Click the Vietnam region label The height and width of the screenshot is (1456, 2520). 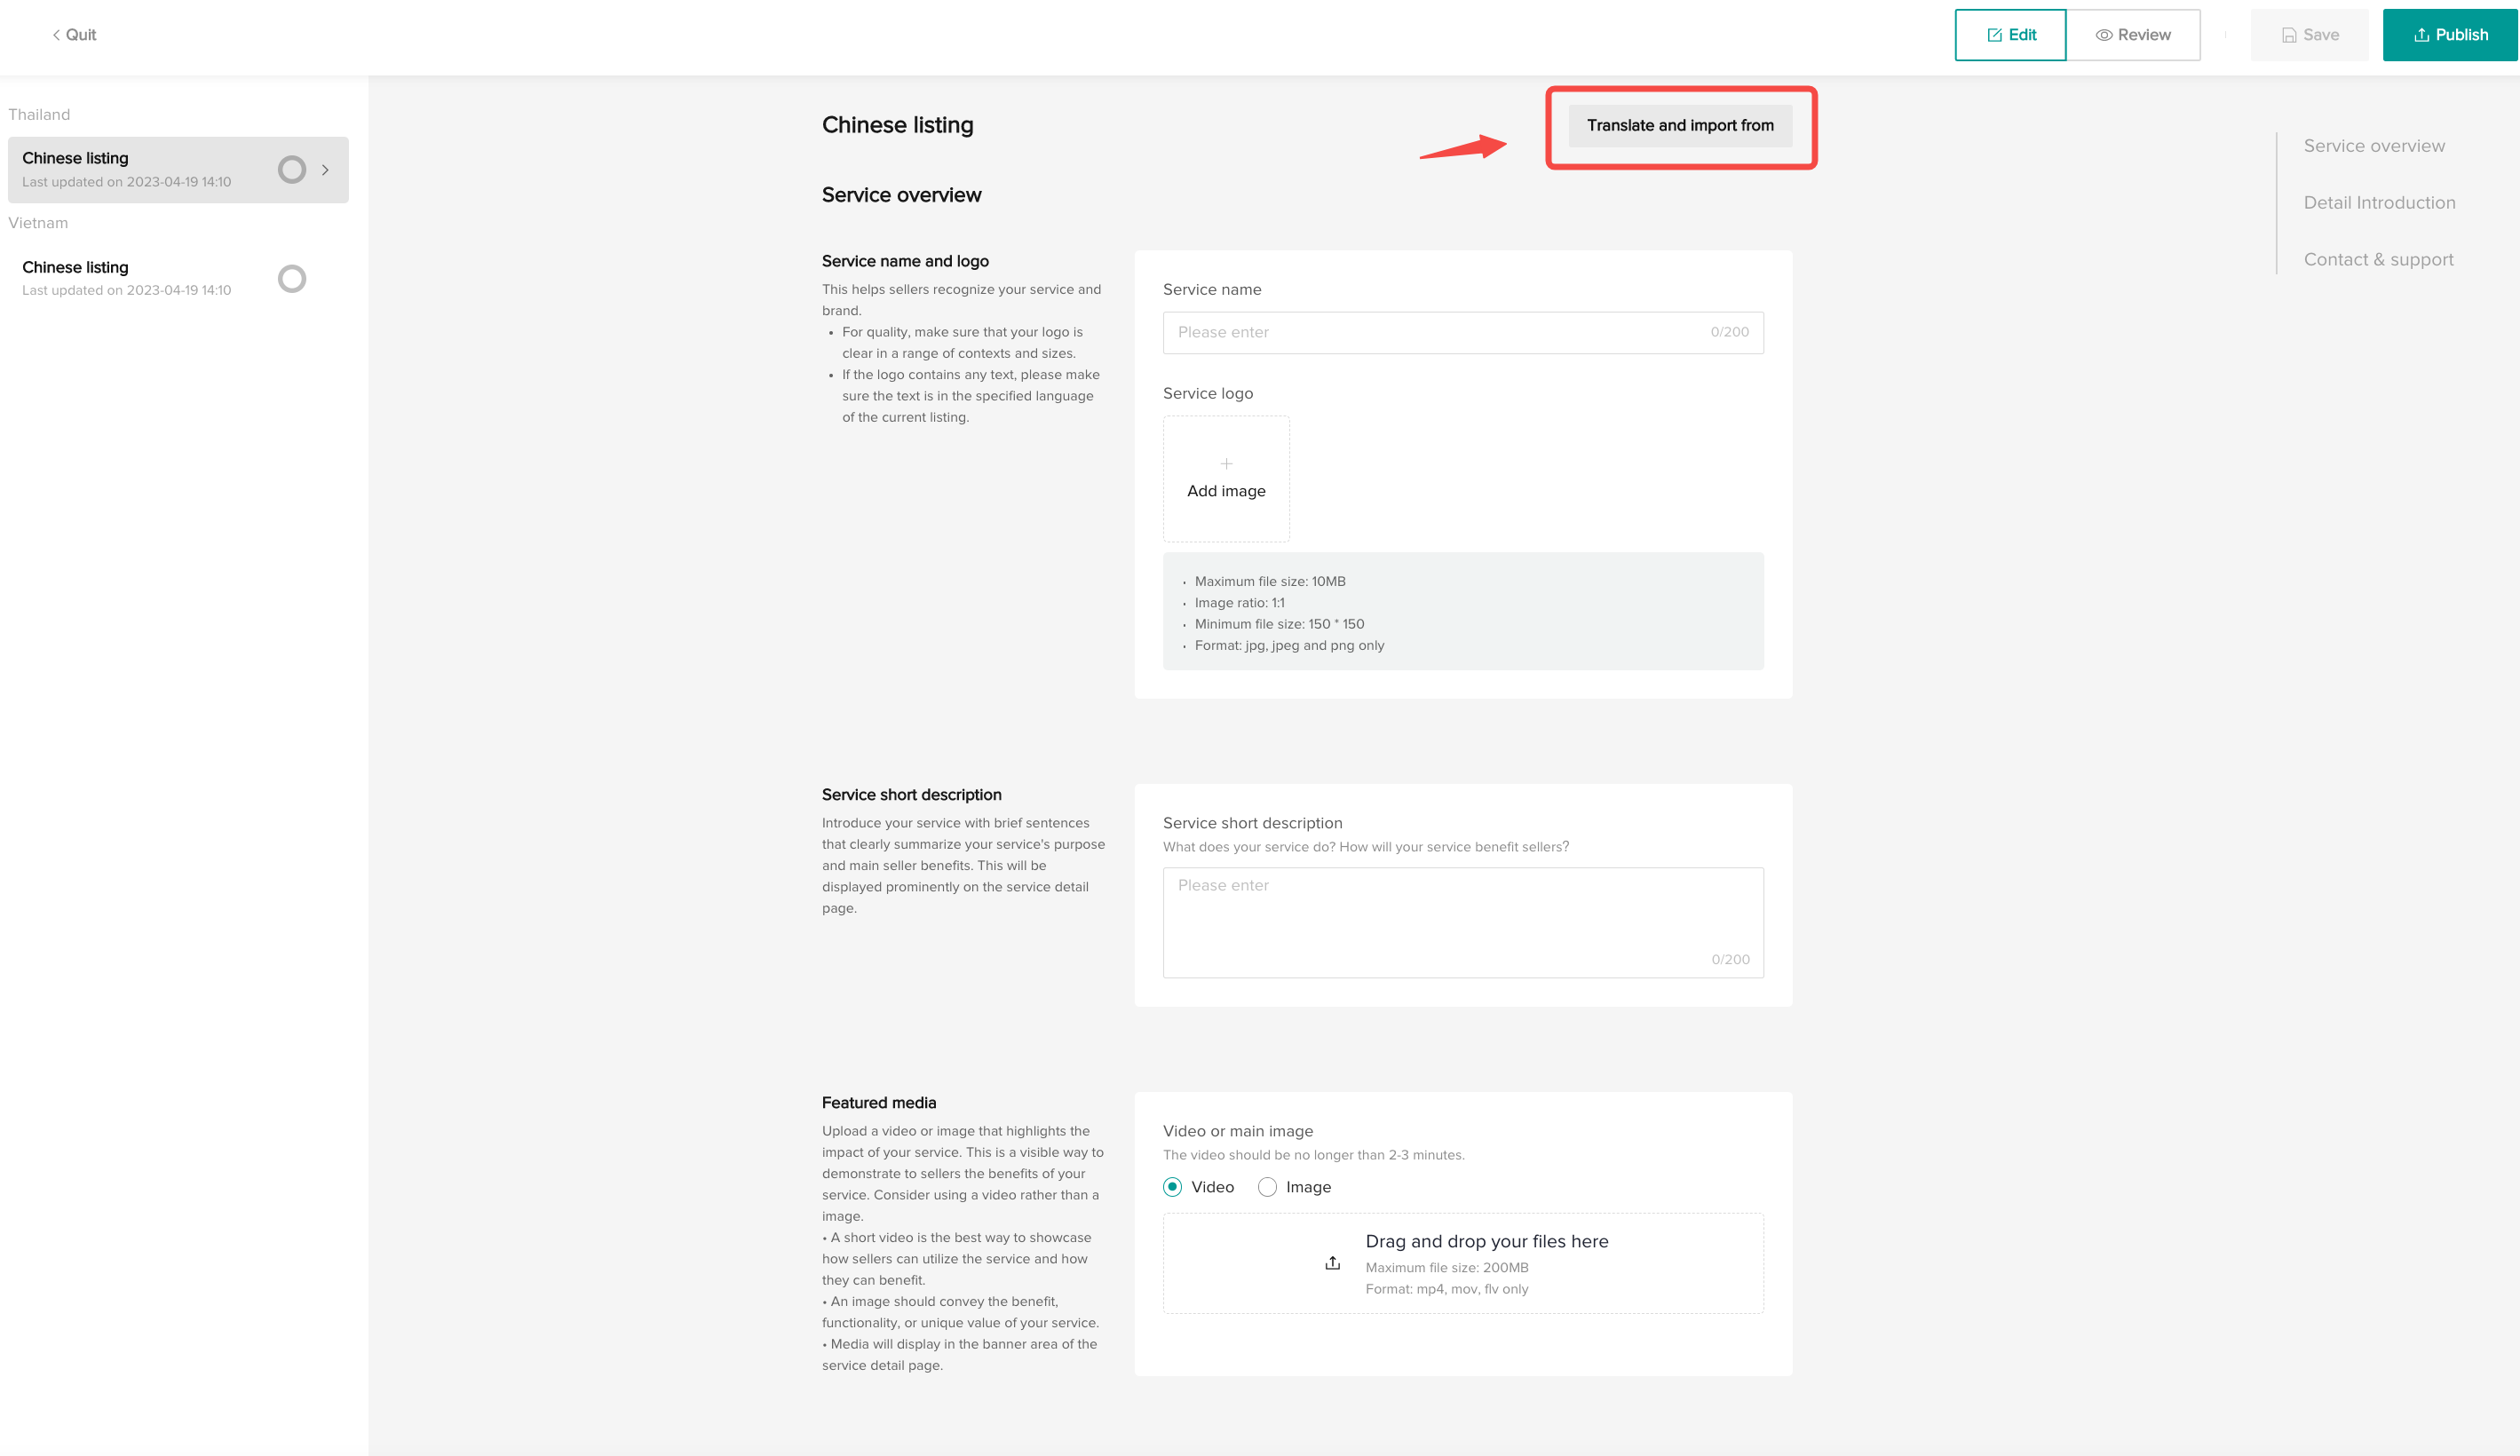pos(38,223)
